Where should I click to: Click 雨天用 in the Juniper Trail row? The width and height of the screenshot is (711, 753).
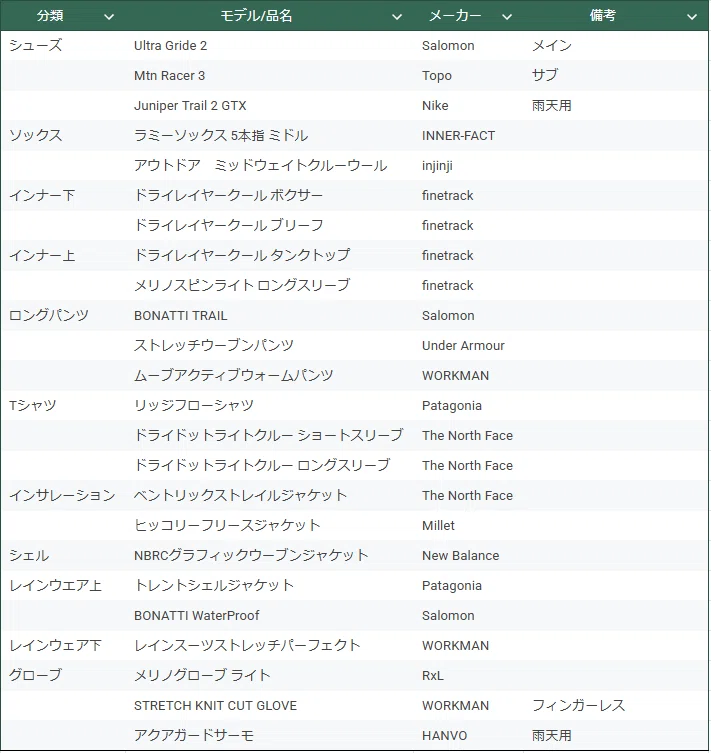552,106
